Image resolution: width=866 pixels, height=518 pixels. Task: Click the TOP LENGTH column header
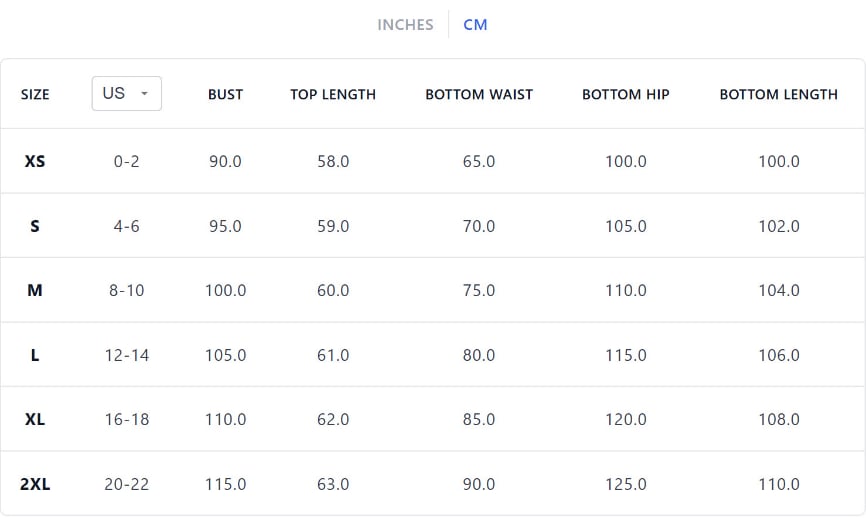point(333,94)
